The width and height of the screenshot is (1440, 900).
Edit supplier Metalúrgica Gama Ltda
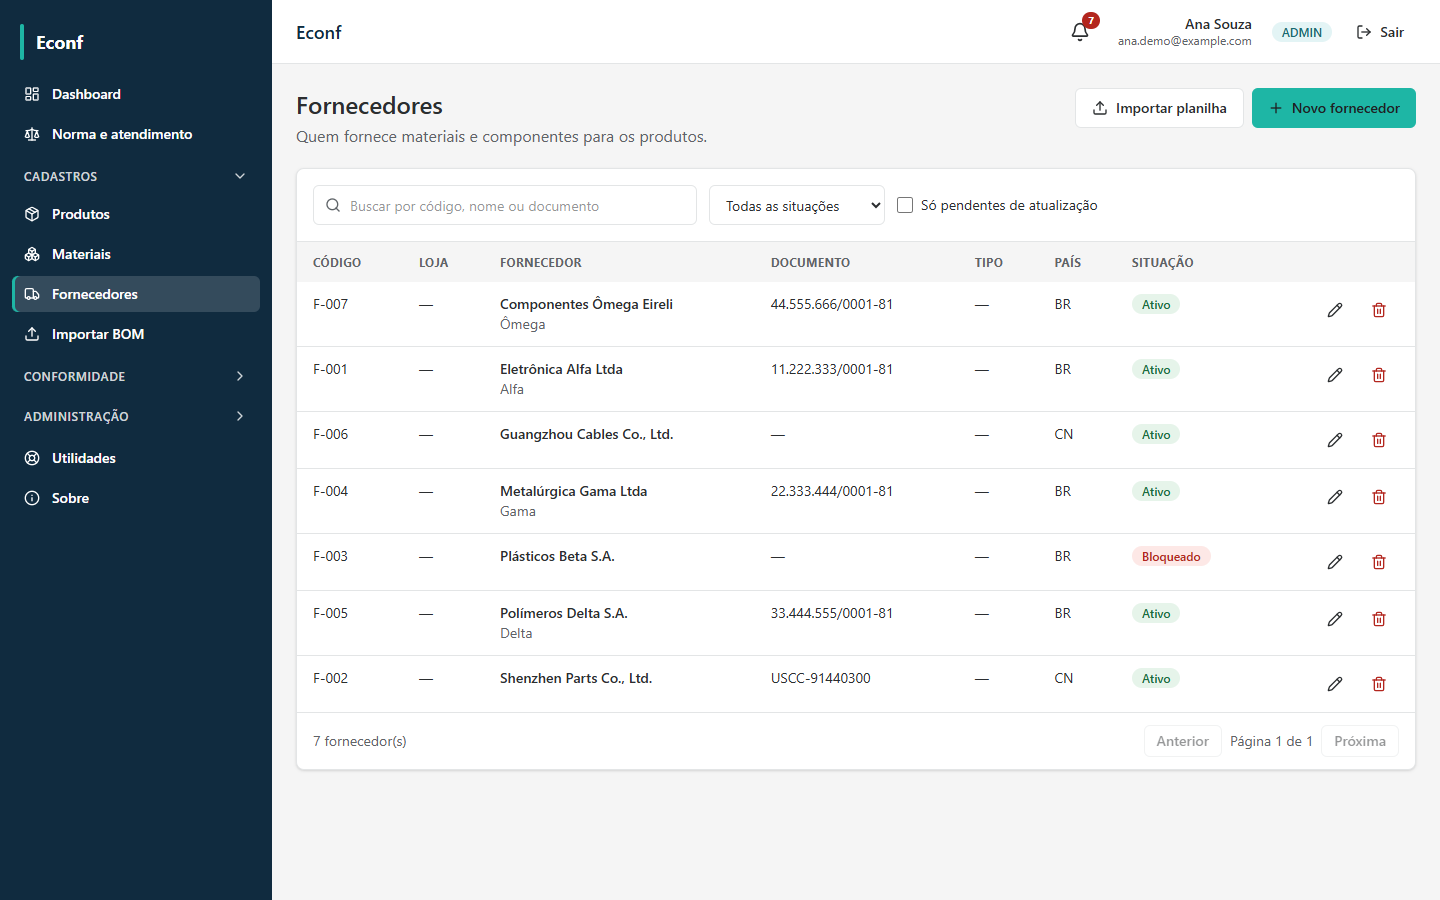[1335, 497]
